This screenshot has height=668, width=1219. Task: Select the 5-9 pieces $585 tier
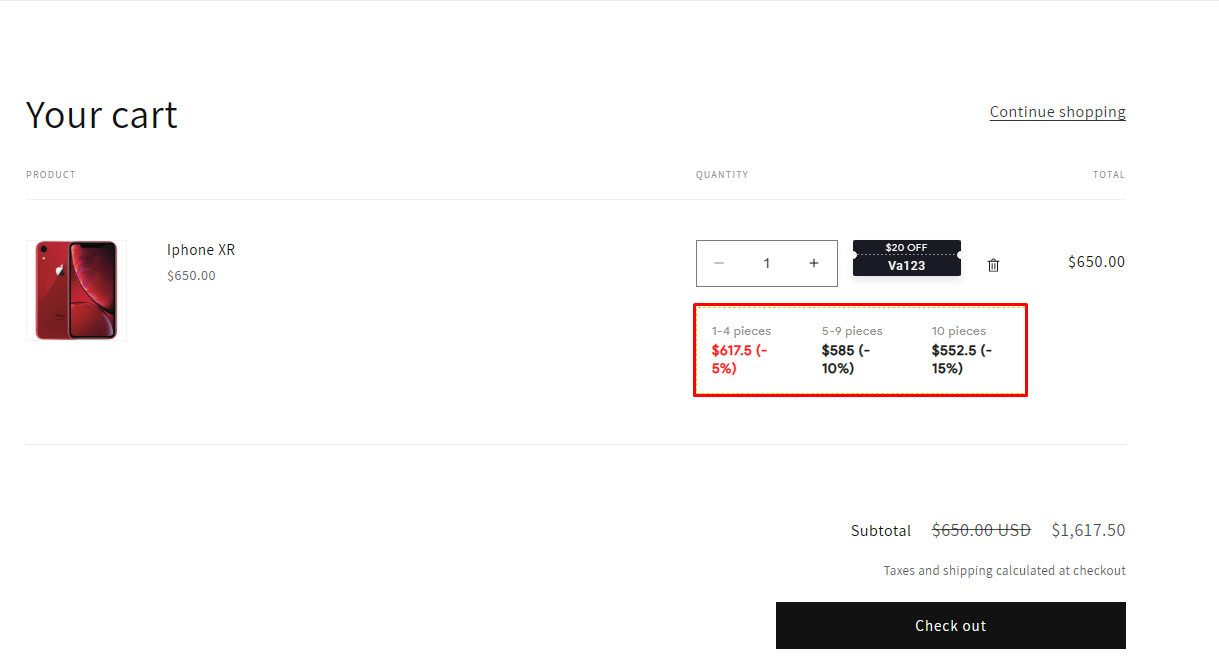[853, 350]
